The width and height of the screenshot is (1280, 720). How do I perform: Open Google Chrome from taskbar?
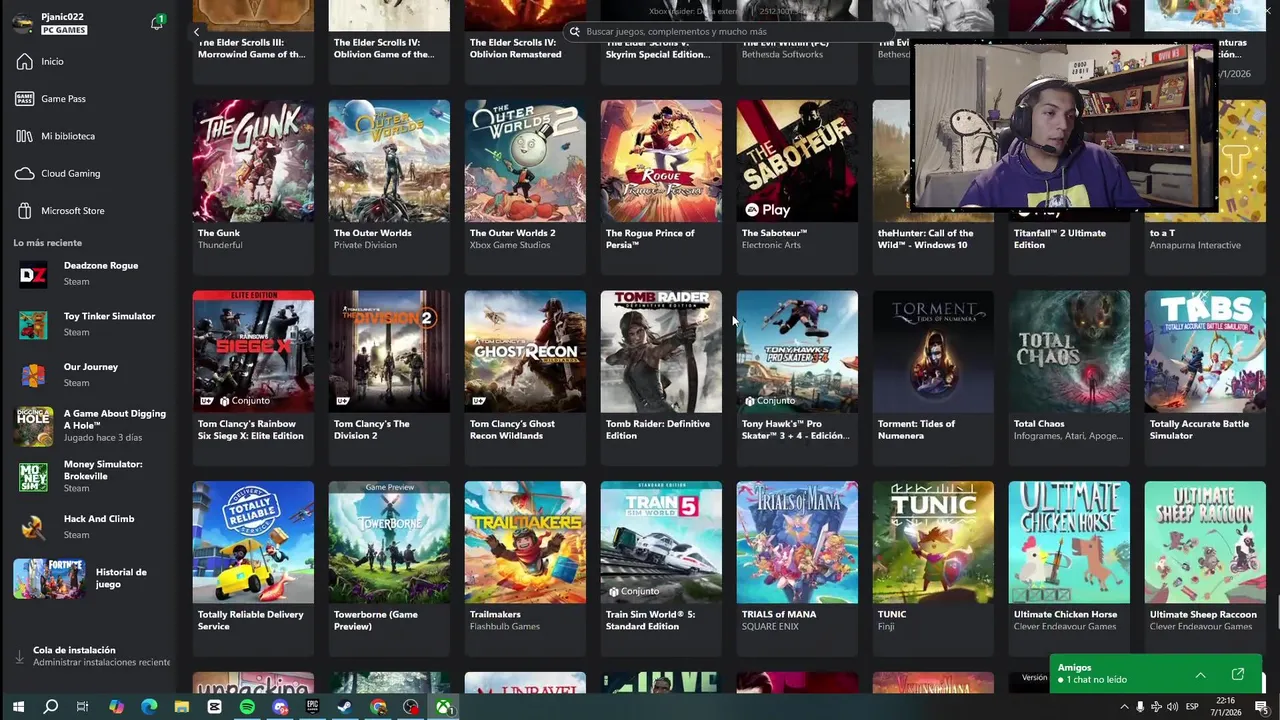click(378, 707)
